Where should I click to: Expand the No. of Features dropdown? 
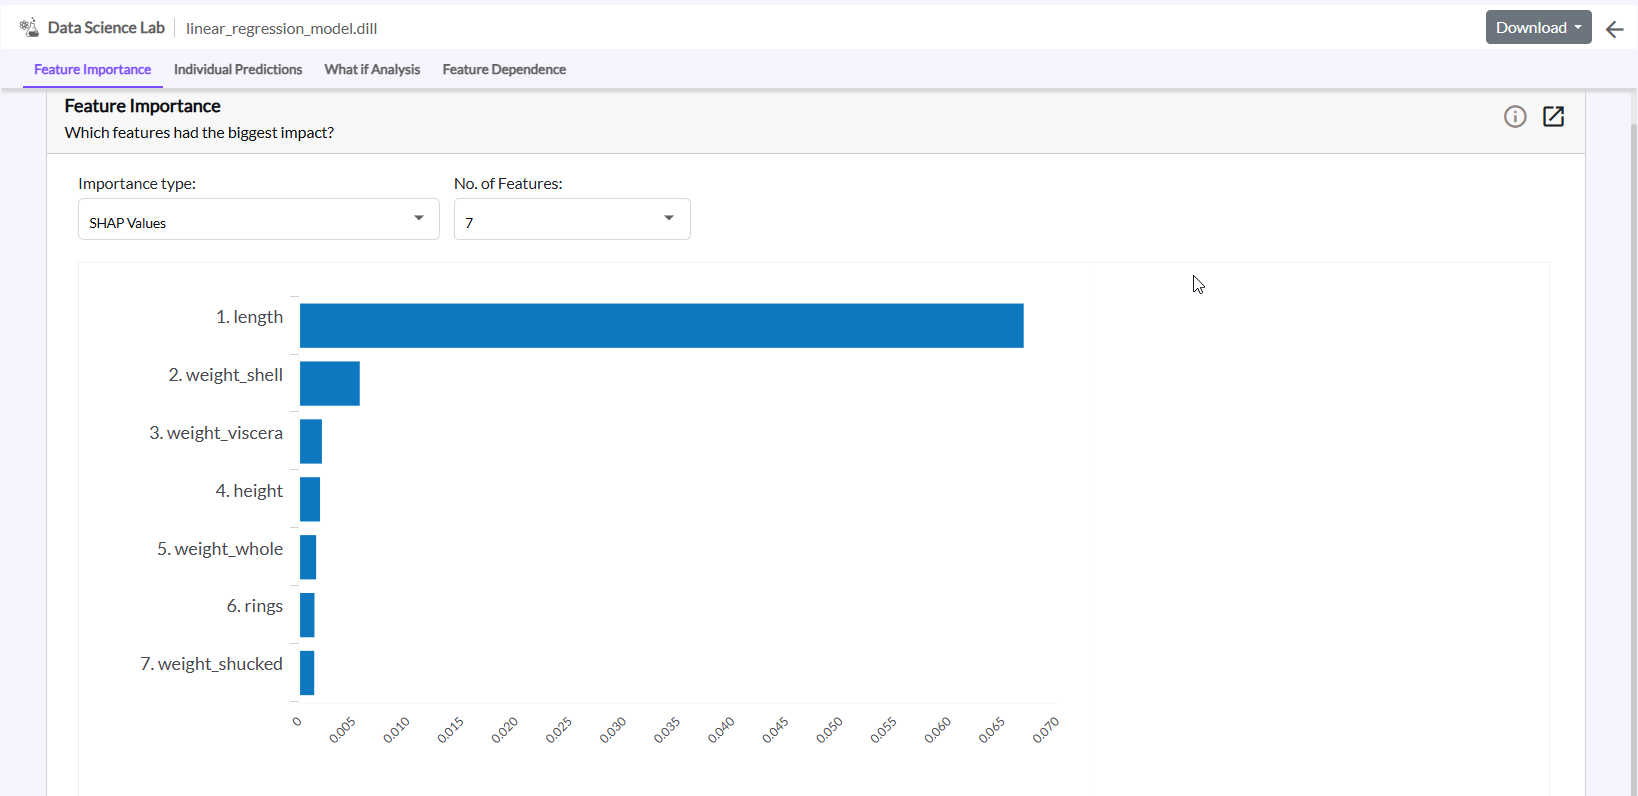coord(571,220)
